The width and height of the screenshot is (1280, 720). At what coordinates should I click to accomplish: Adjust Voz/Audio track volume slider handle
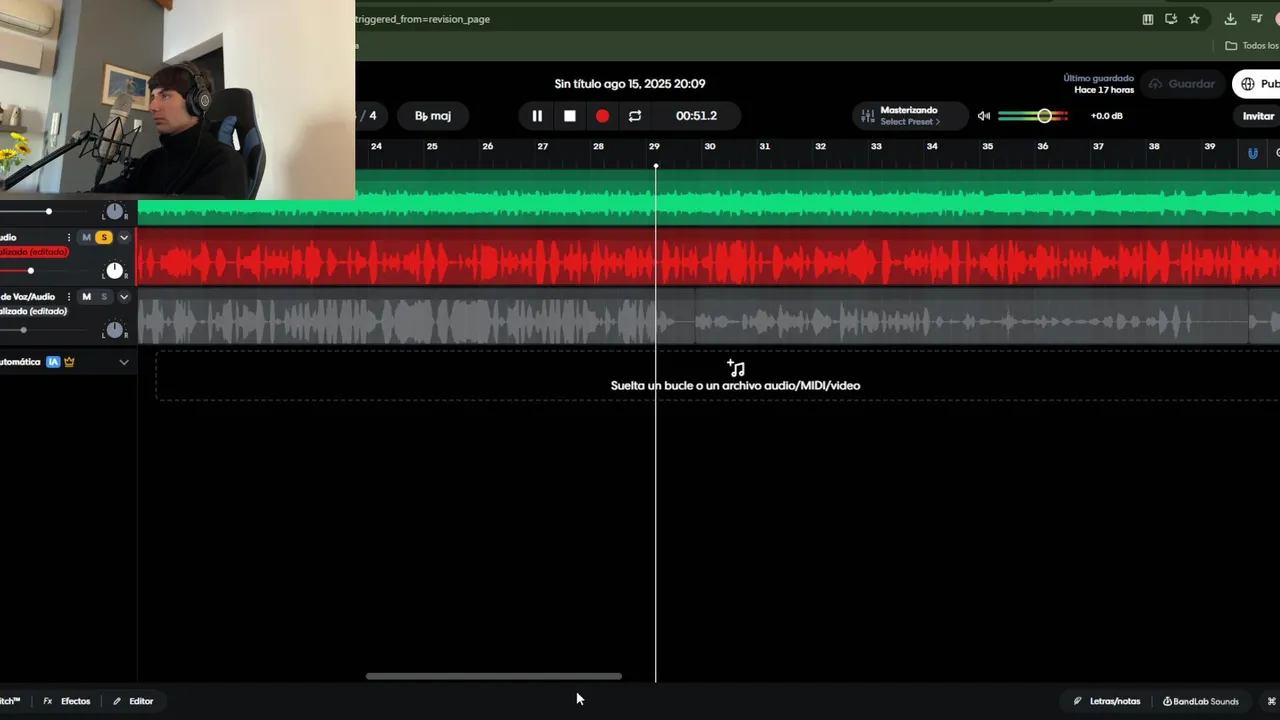23,330
